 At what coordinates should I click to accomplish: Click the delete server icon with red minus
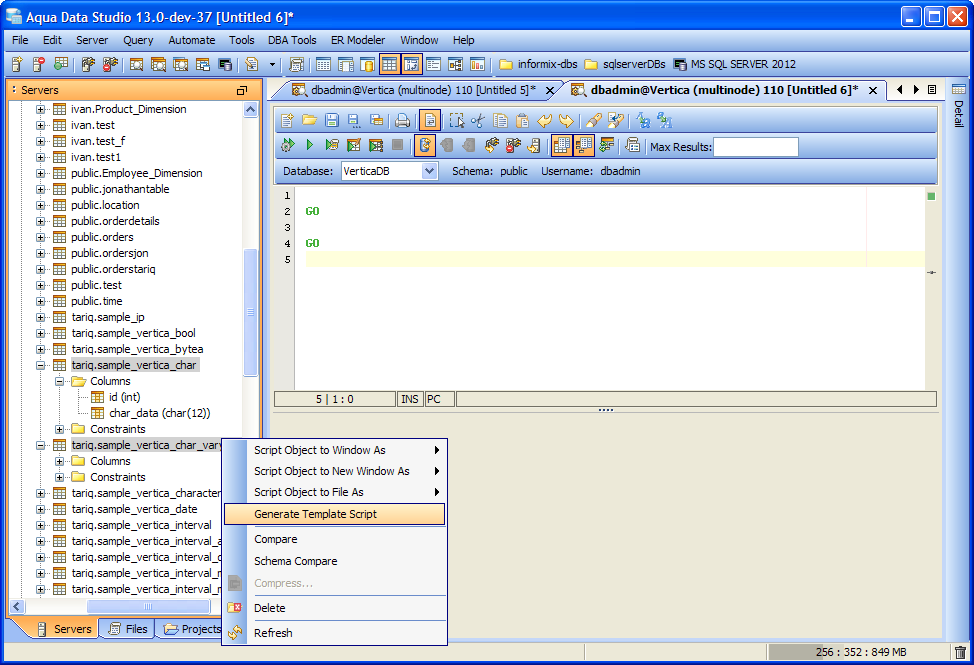click(x=39, y=64)
